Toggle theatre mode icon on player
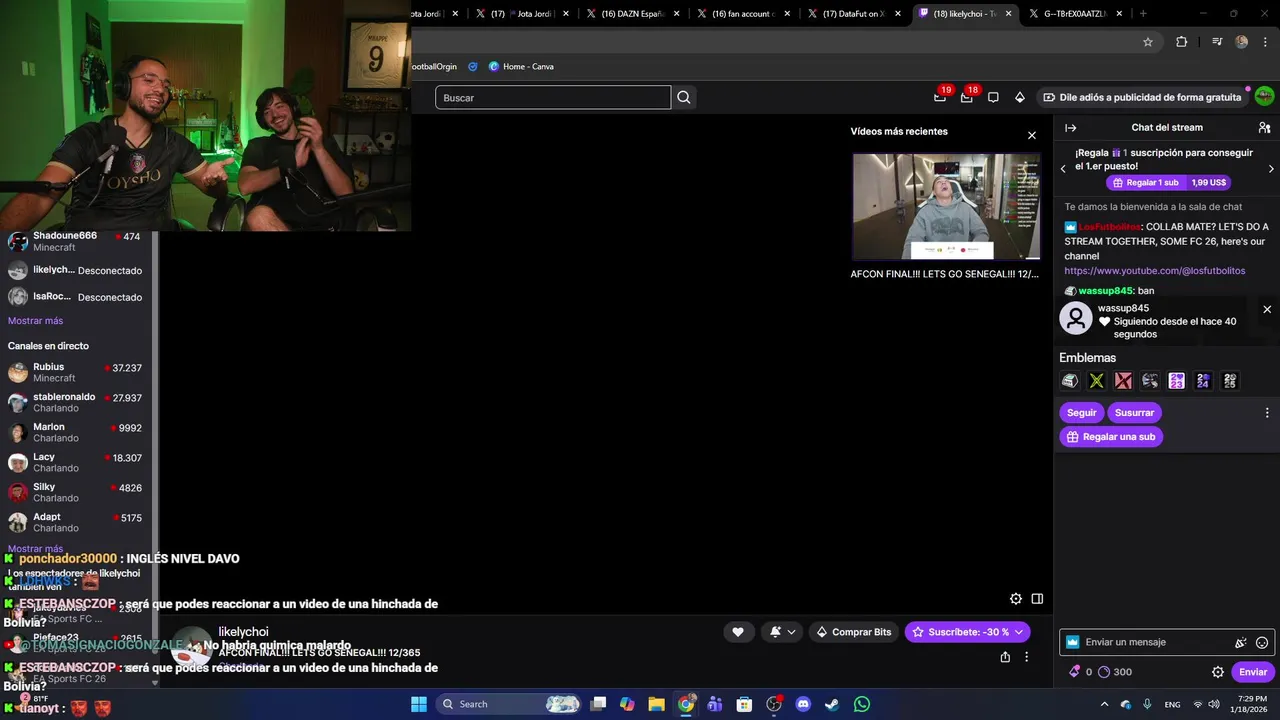The width and height of the screenshot is (1280, 720). point(1037,599)
